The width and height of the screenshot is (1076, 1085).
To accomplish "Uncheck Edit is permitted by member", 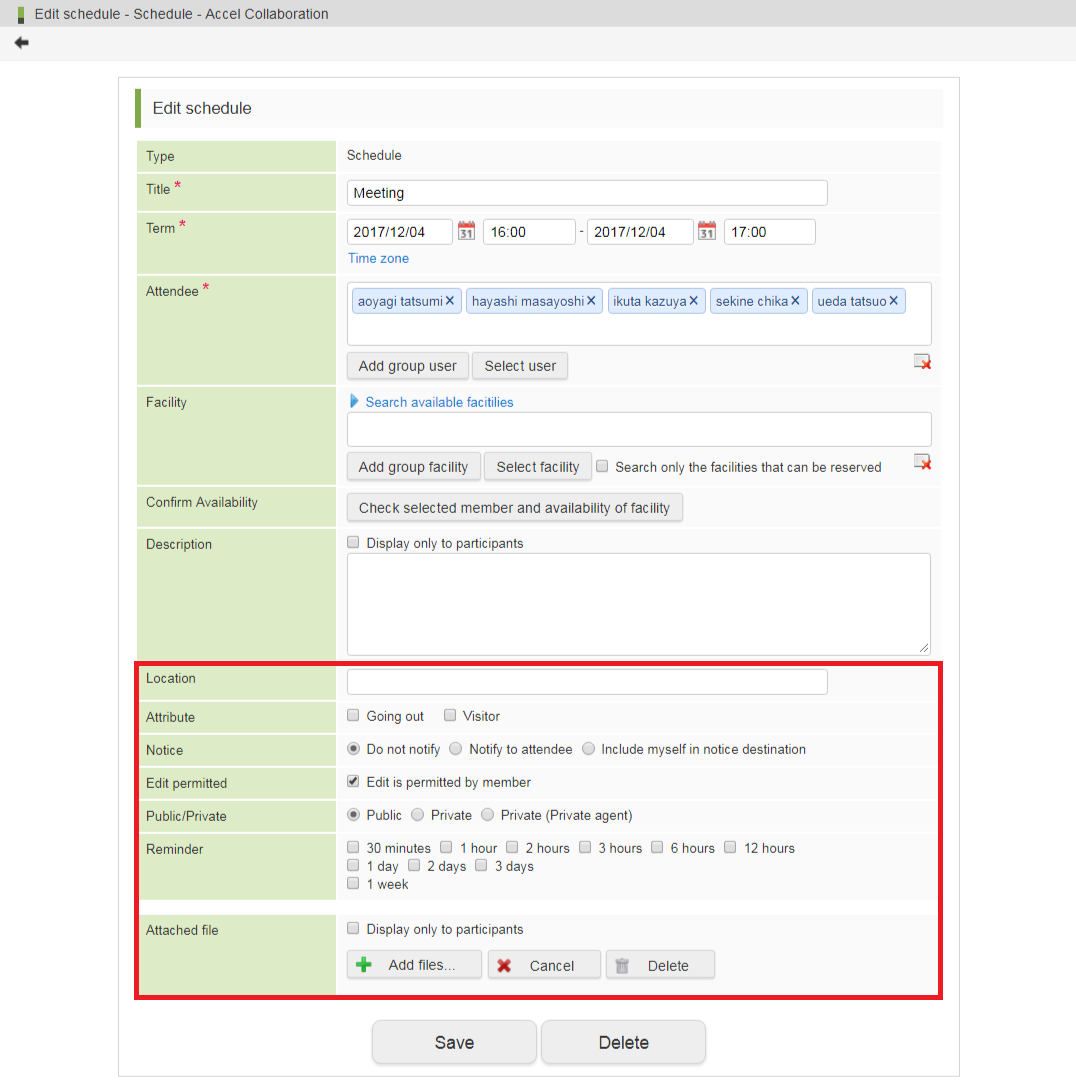I will [353, 782].
